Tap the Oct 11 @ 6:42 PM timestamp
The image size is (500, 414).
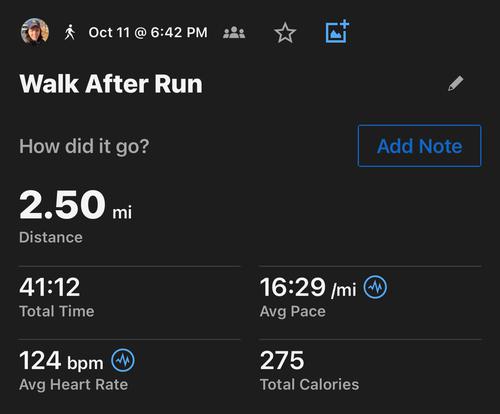coord(148,33)
